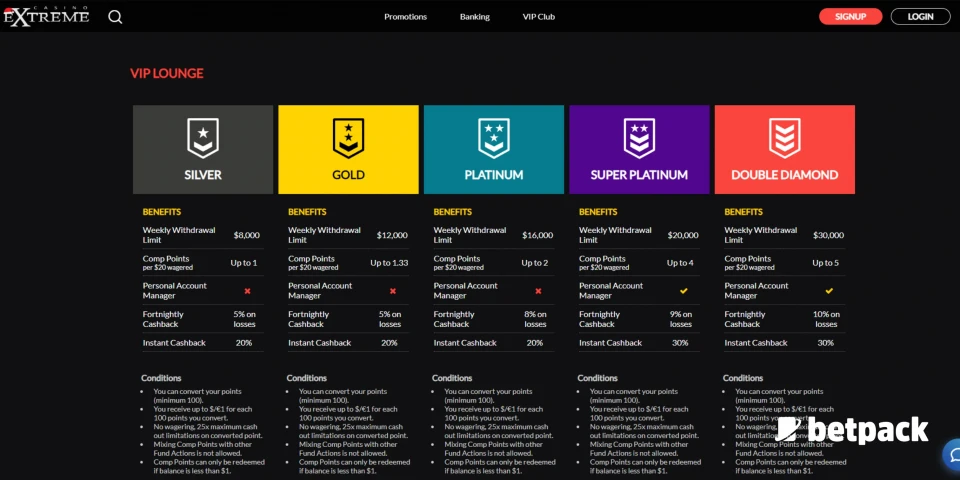The image size is (960, 480).
Task: Select the PLATINUM tier title
Action: click(493, 175)
